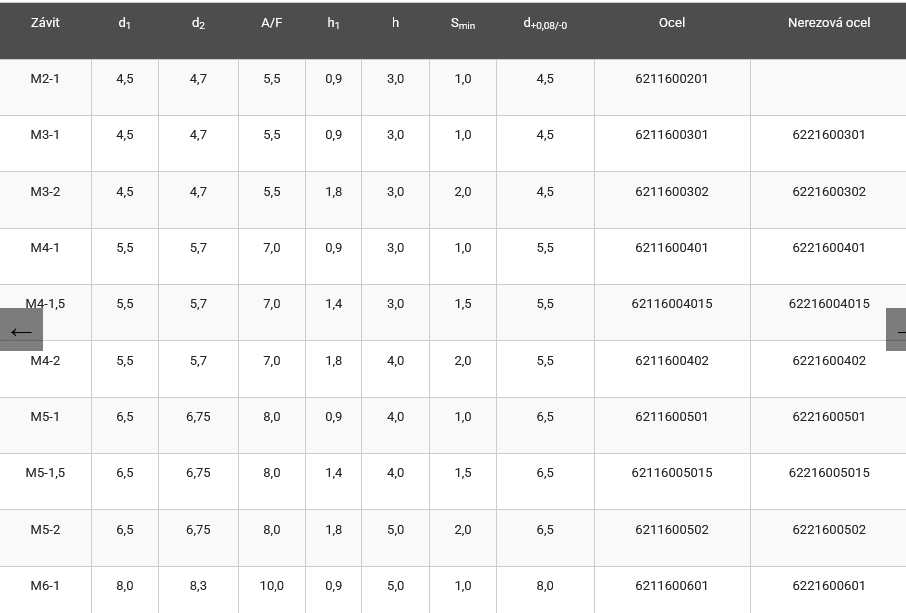
Task: Open stainless part number 62216005015
Action: pyautogui.click(x=828, y=473)
